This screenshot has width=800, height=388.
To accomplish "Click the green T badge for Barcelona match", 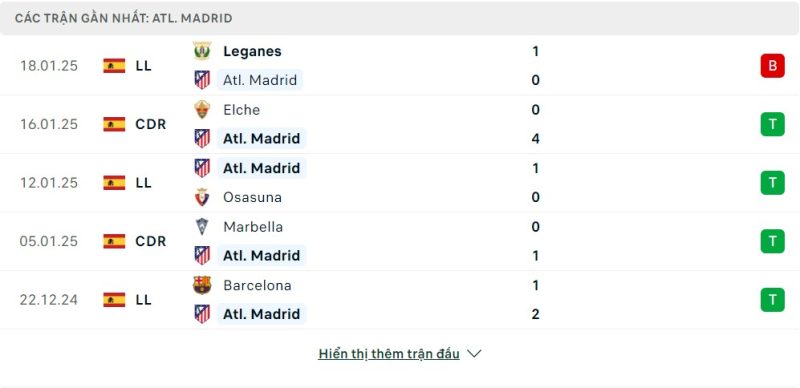I will point(772,300).
